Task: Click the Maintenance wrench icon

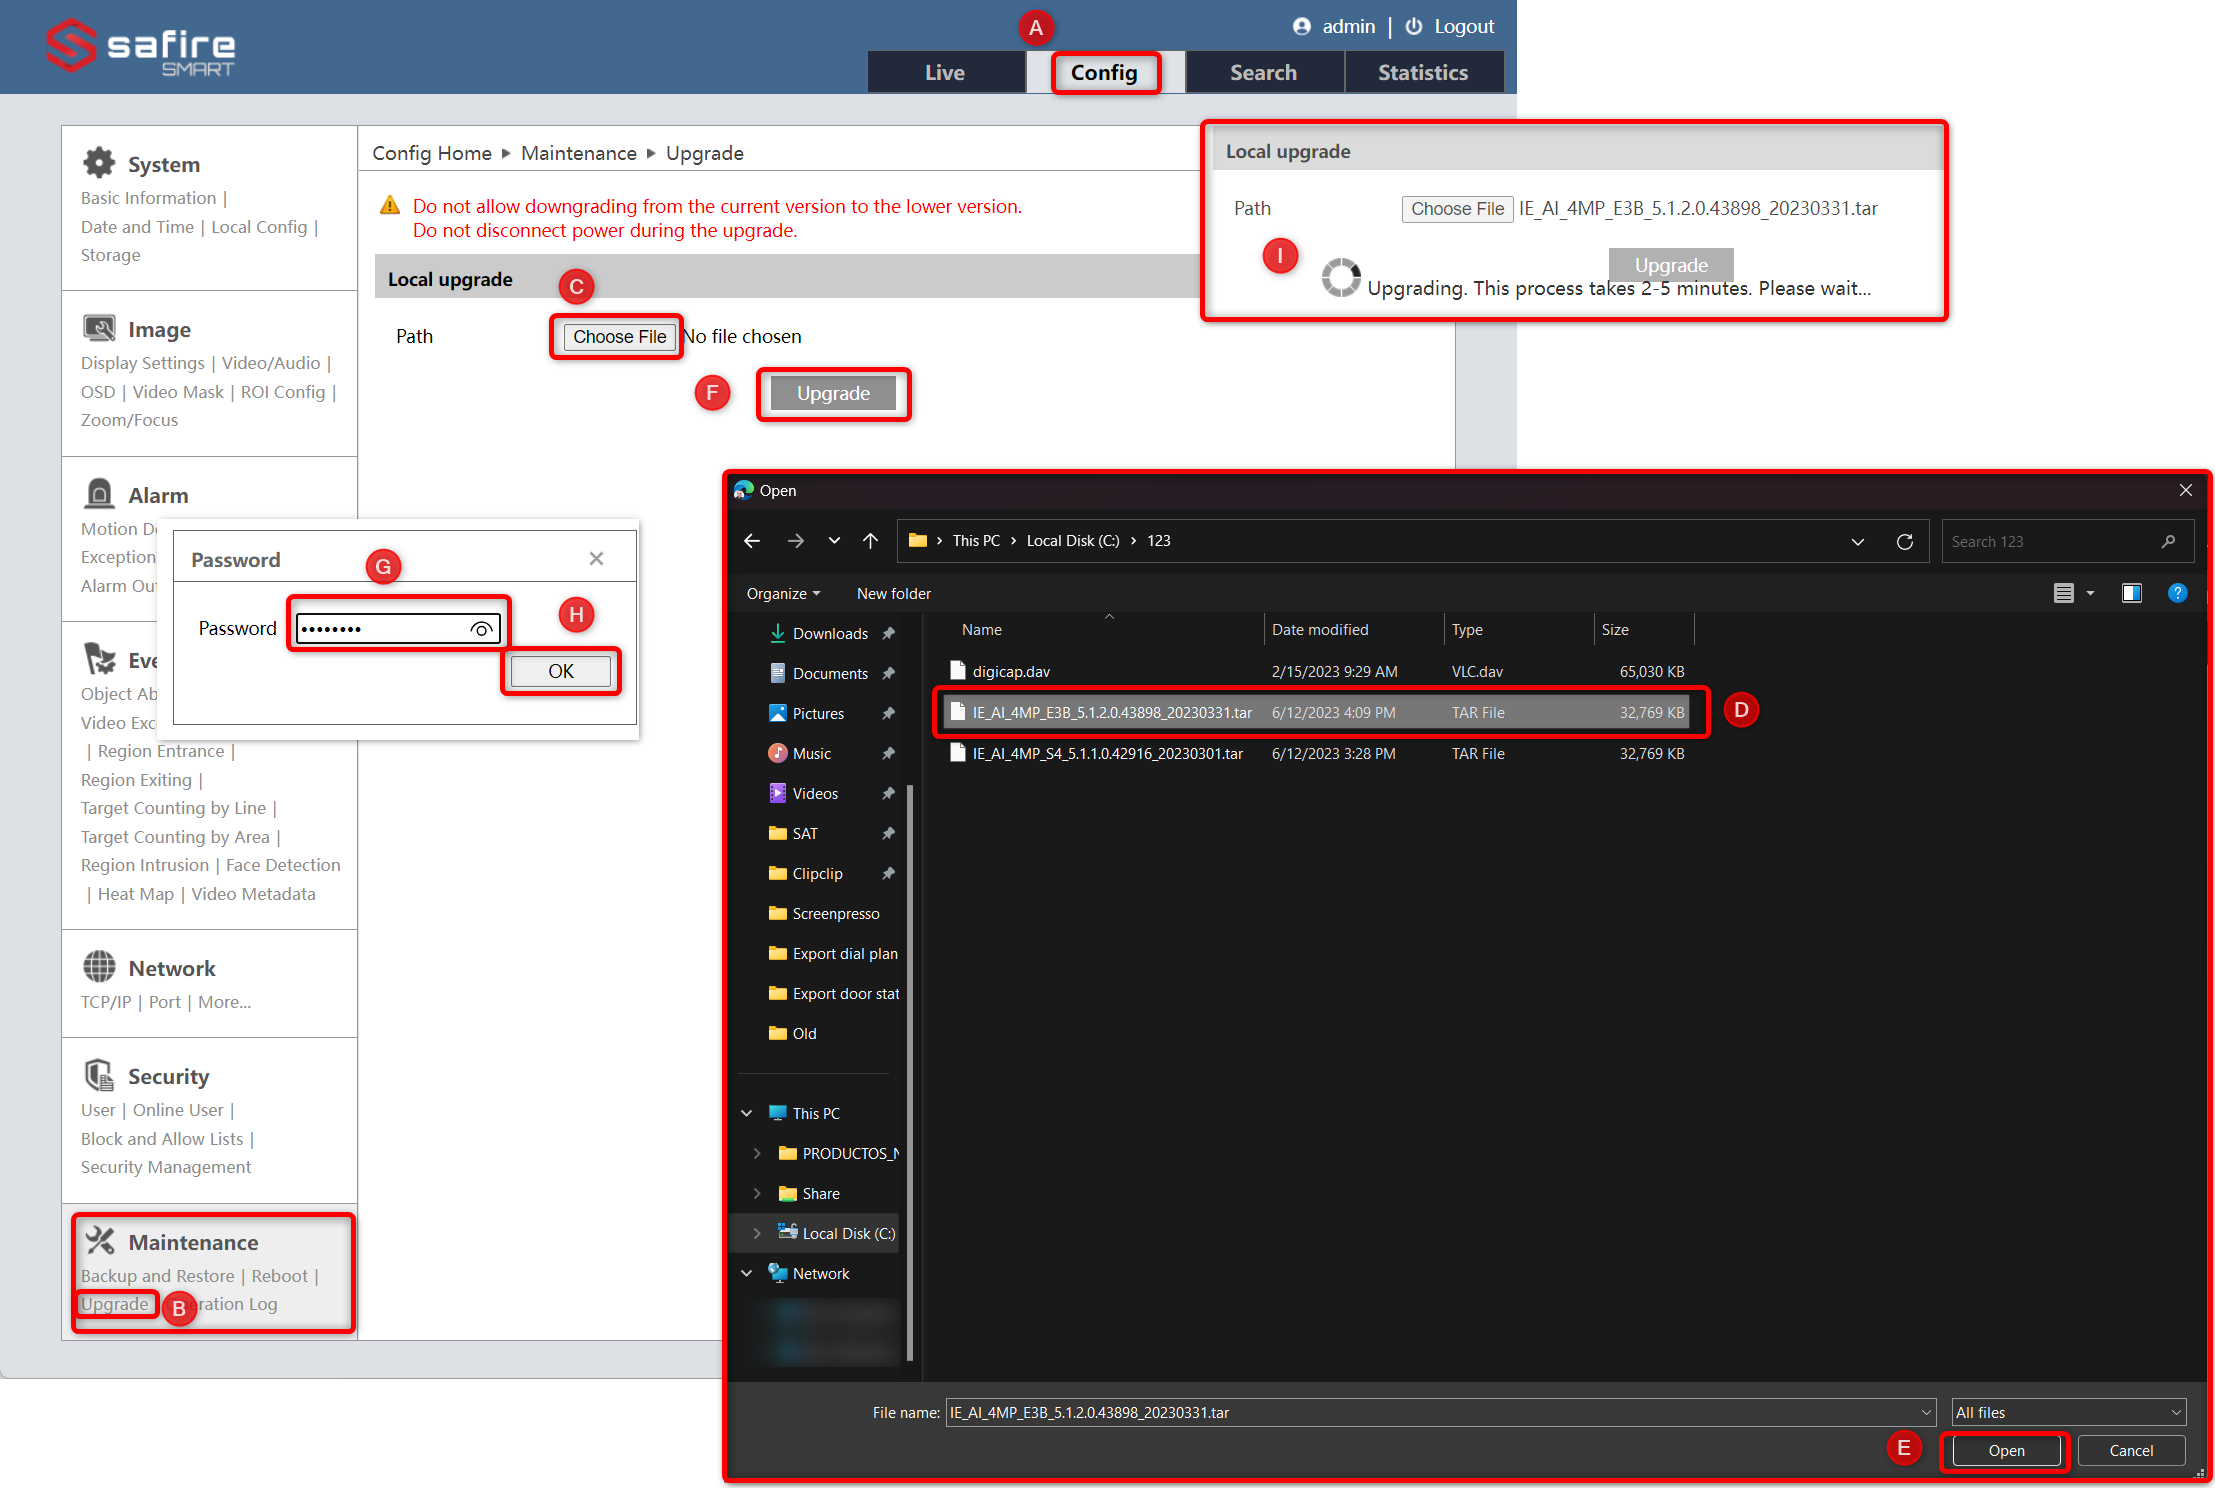Action: pos(99,1241)
